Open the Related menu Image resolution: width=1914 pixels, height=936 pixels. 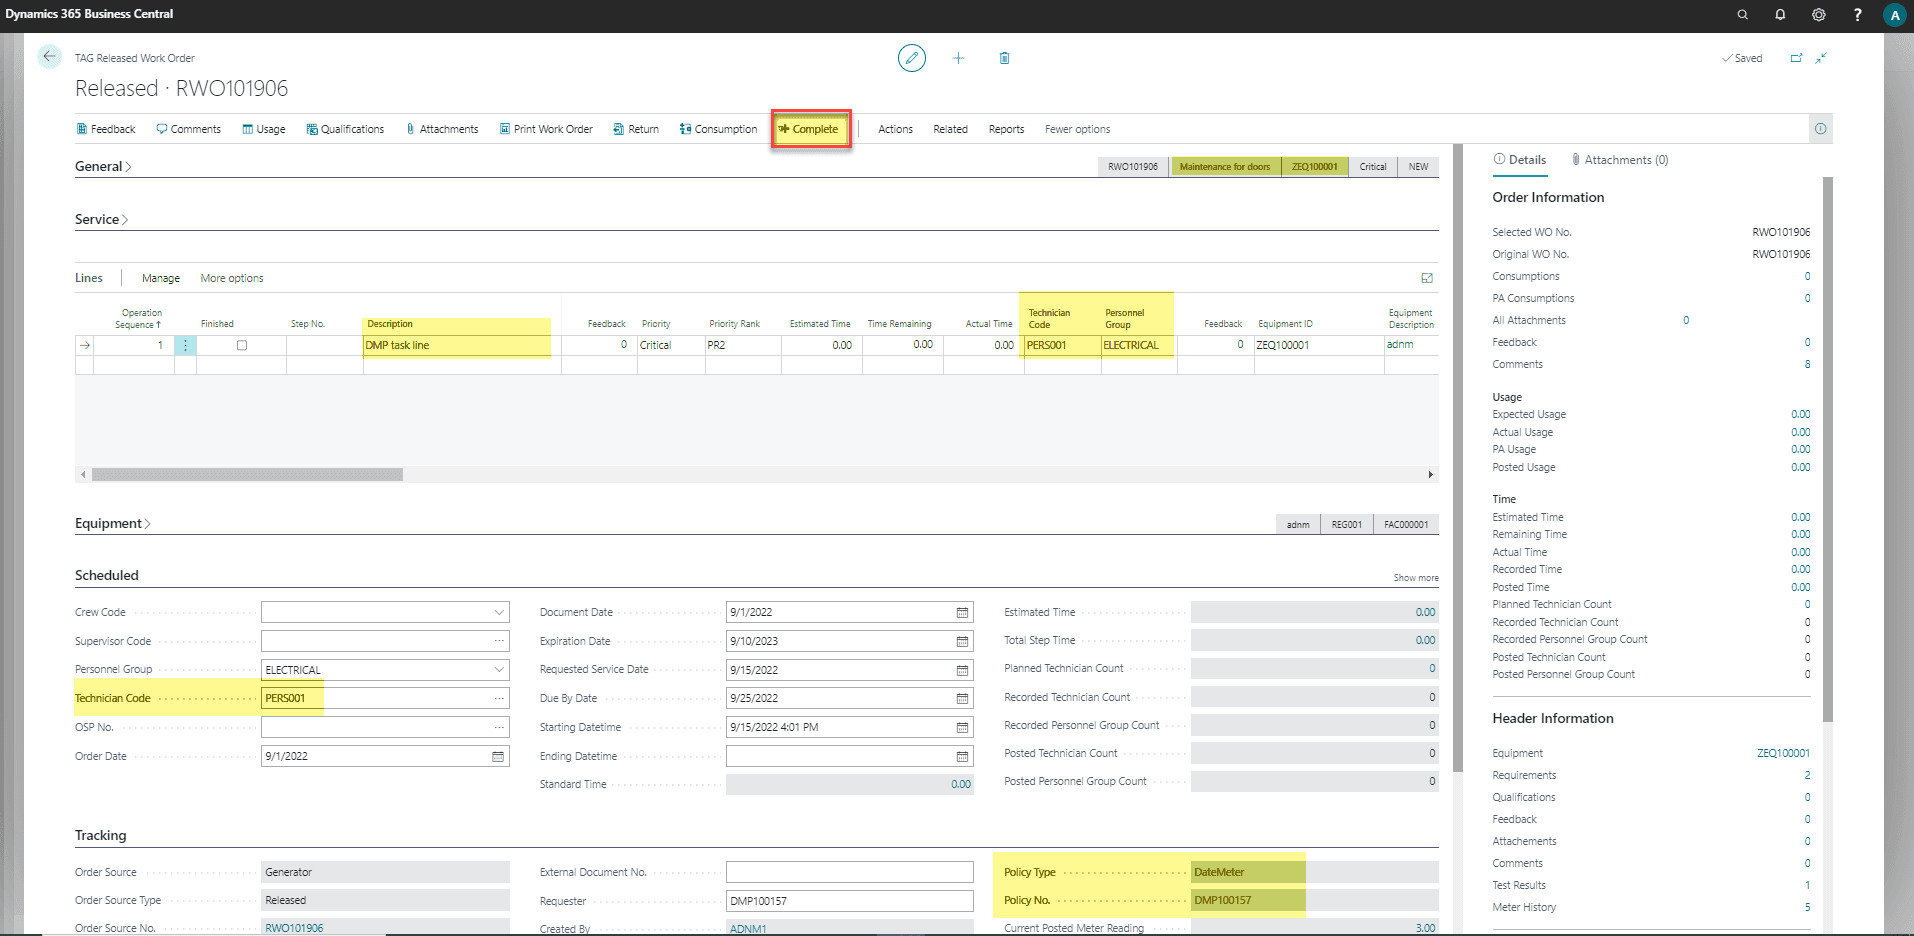(950, 129)
